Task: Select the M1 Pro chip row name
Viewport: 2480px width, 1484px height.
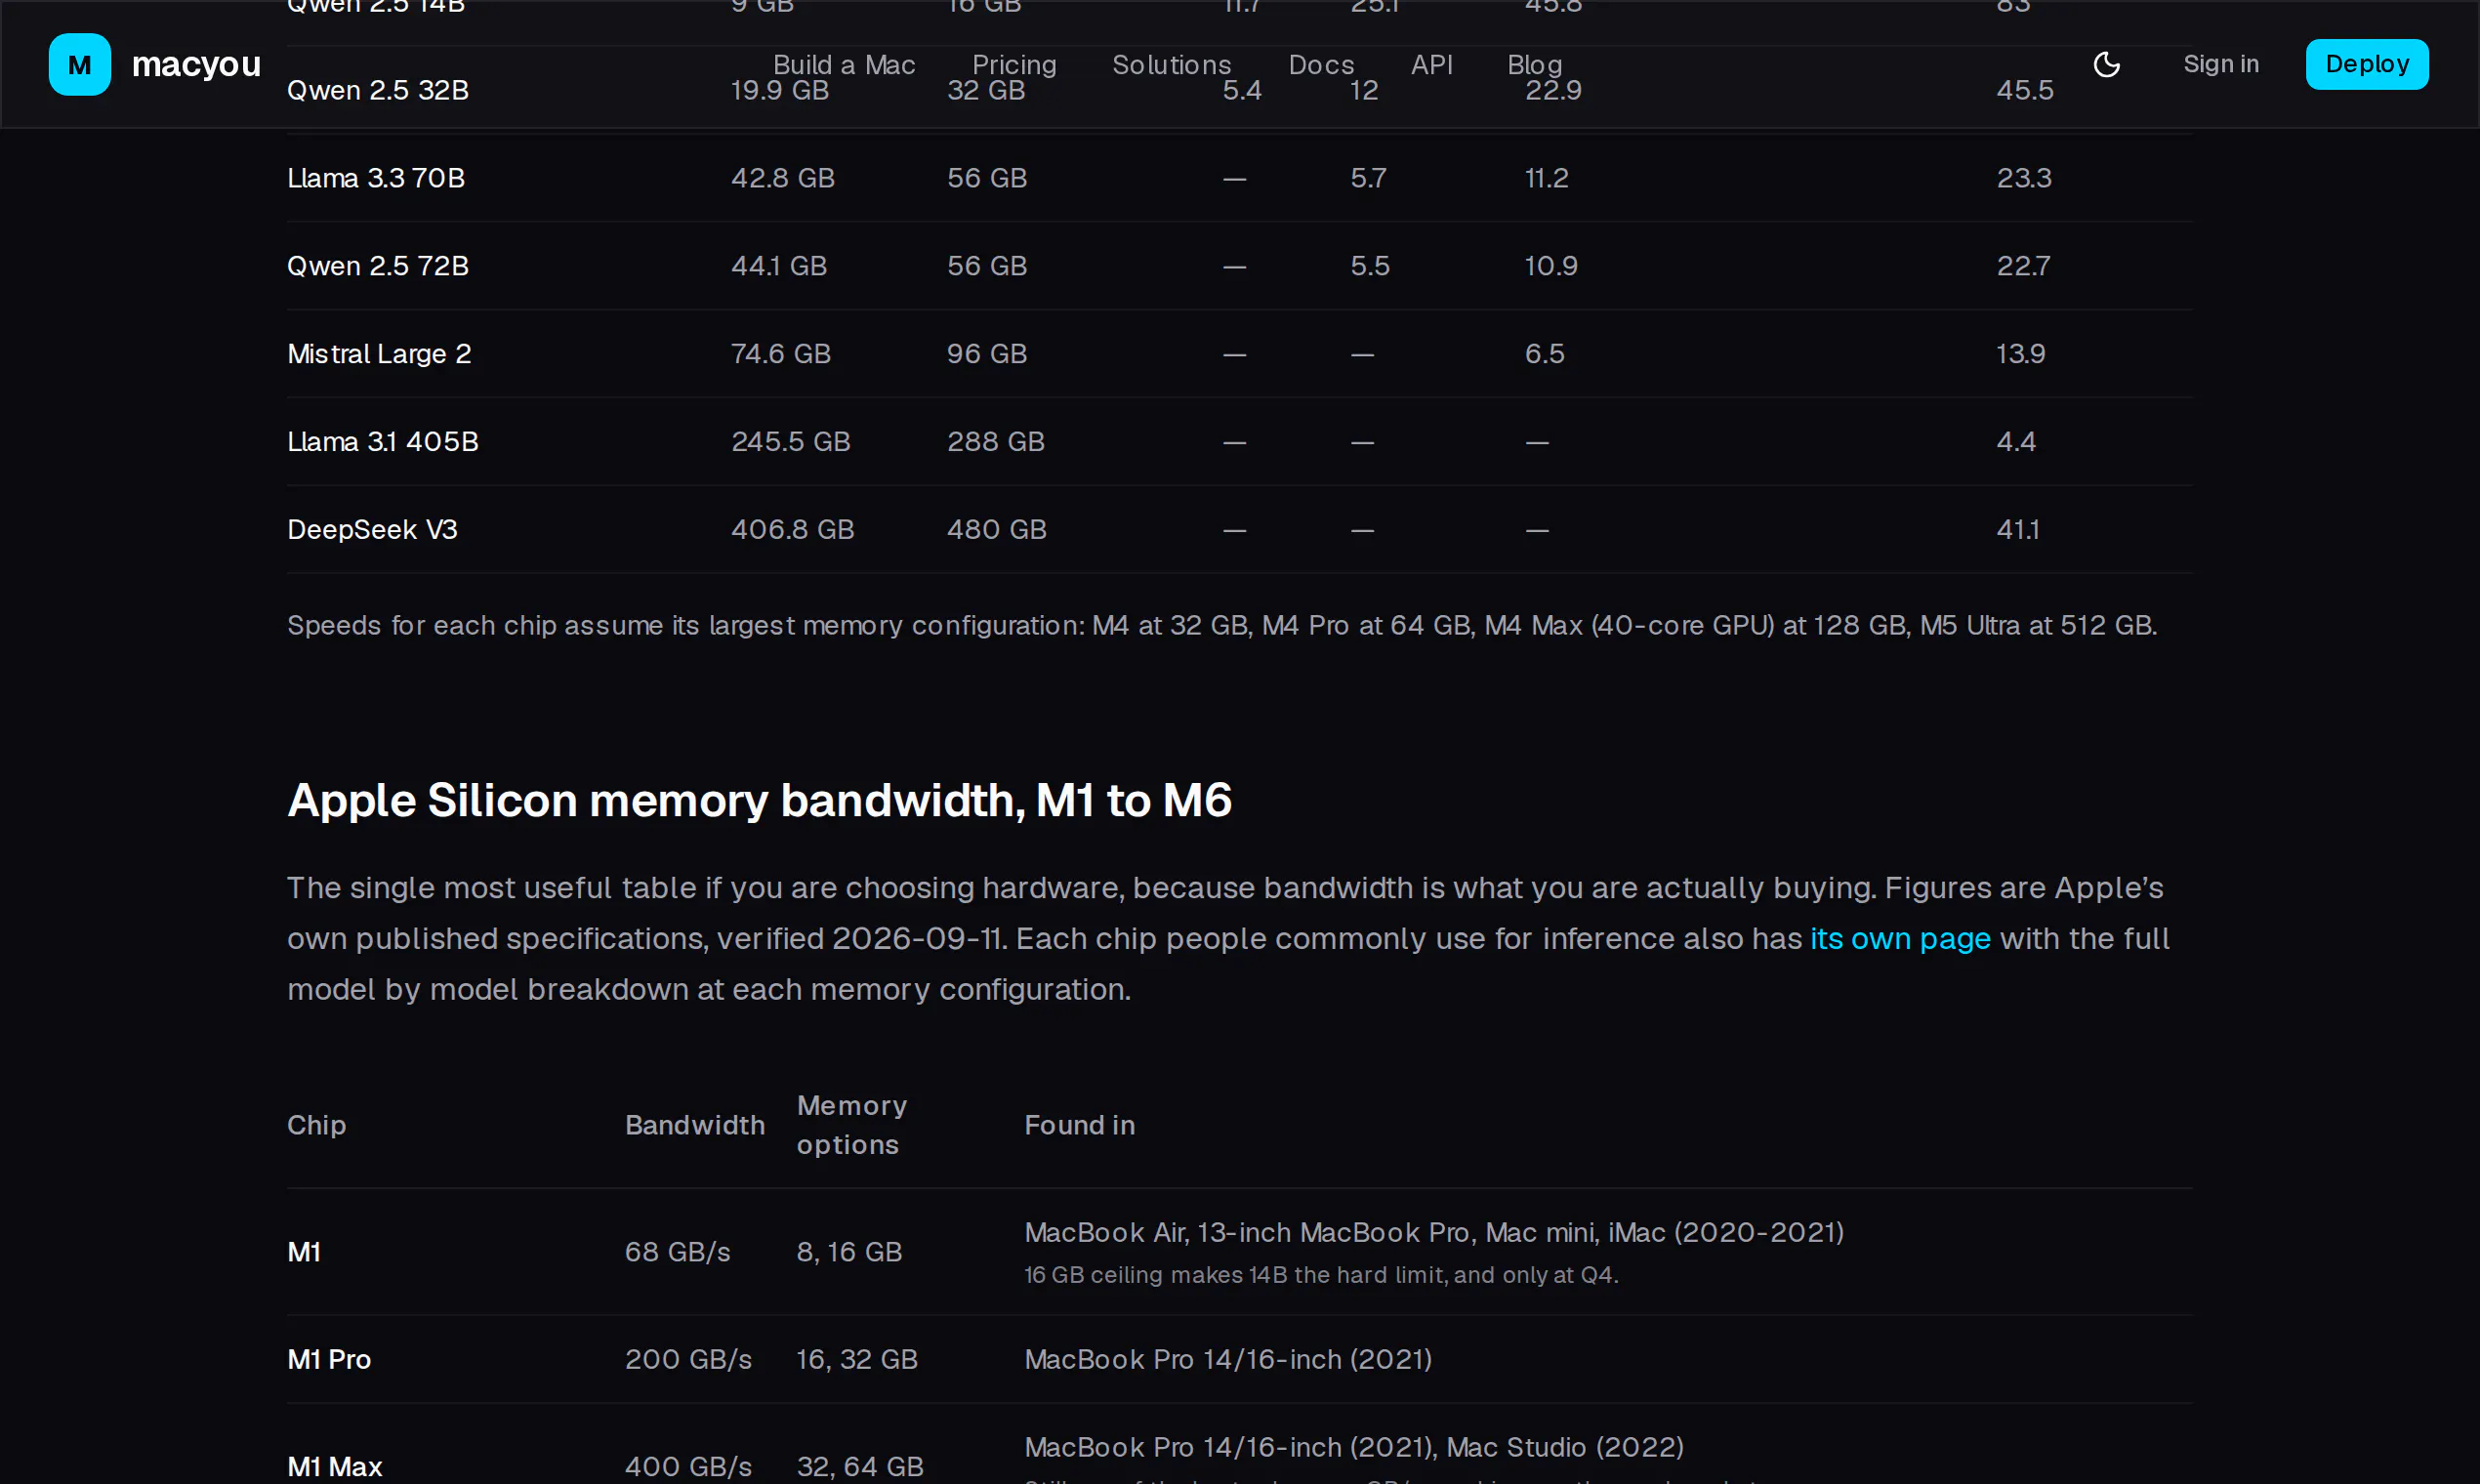Action: point(329,1360)
